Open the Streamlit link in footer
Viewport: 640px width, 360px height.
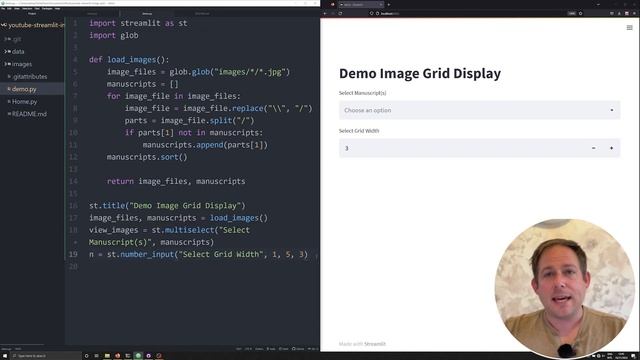(x=375, y=344)
